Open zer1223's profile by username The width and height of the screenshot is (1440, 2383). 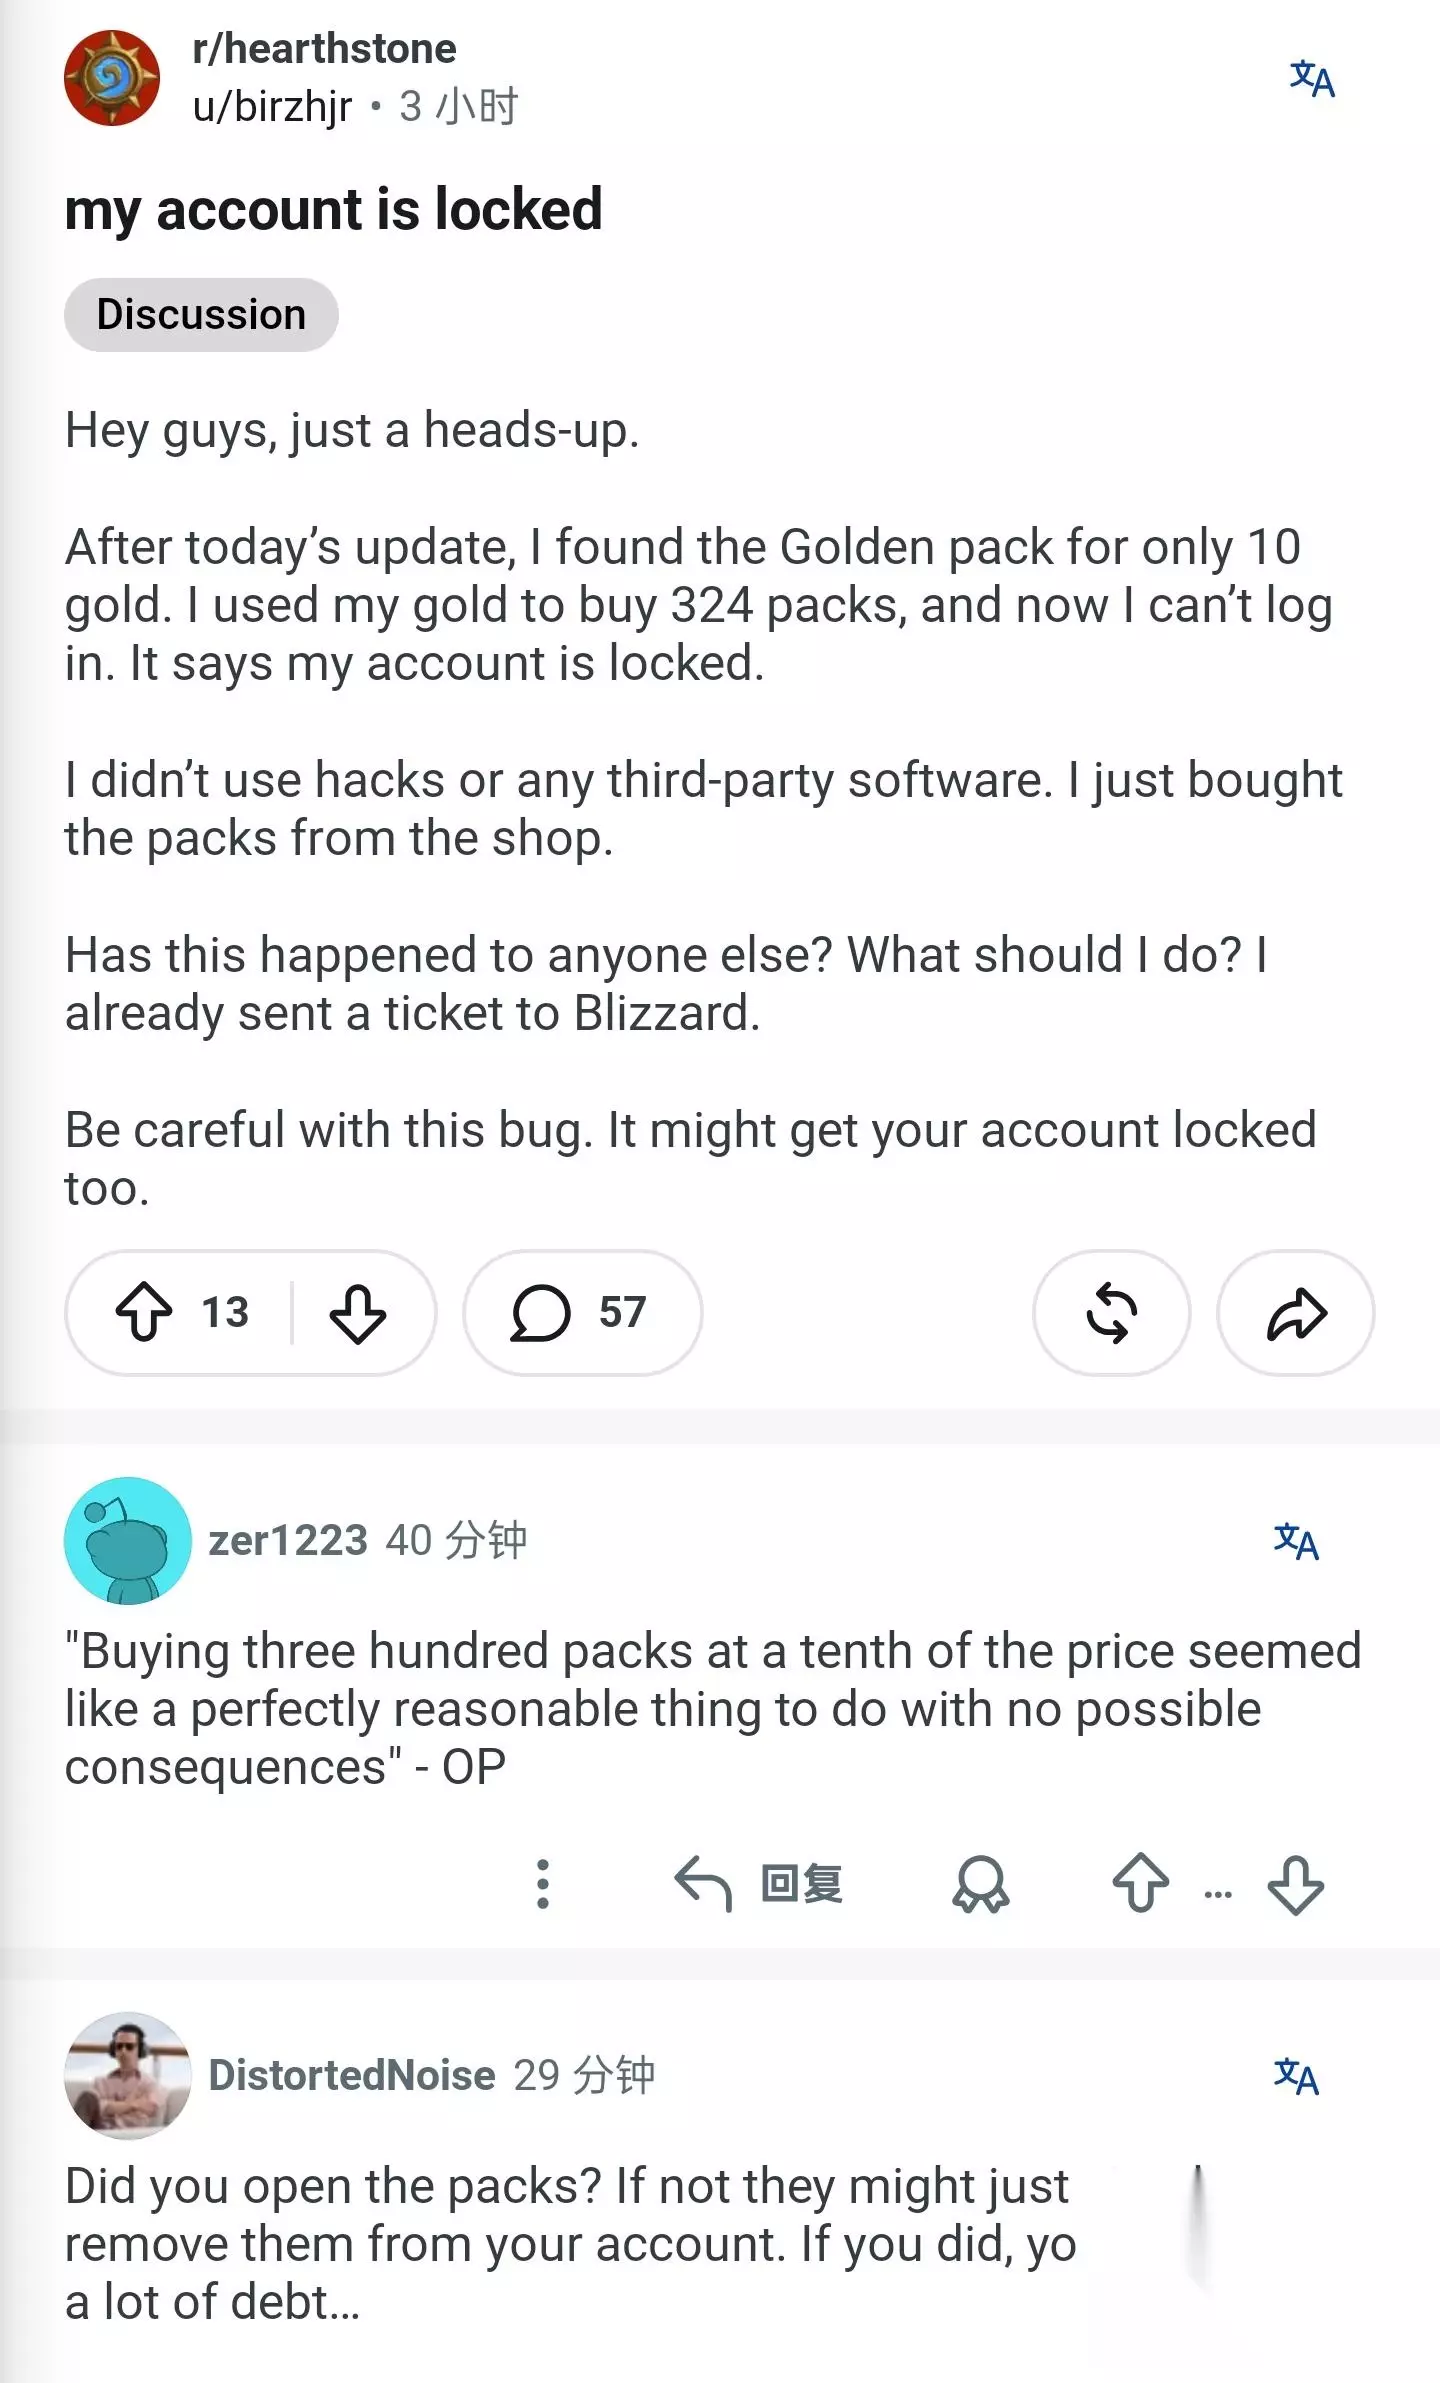[288, 1540]
